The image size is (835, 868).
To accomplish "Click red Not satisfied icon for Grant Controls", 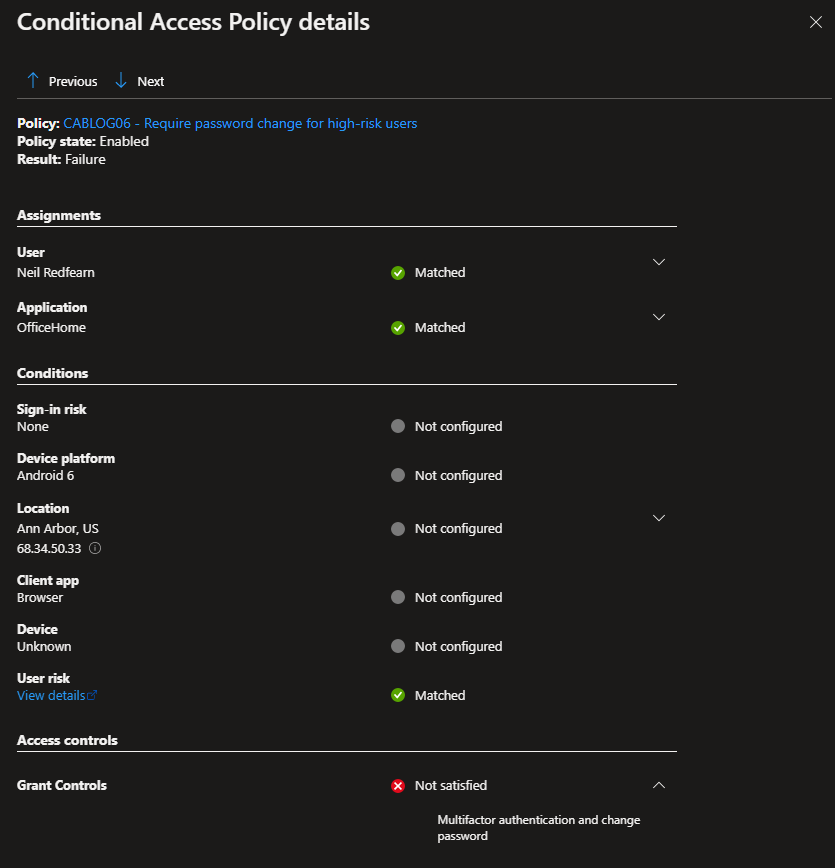I will coord(398,786).
